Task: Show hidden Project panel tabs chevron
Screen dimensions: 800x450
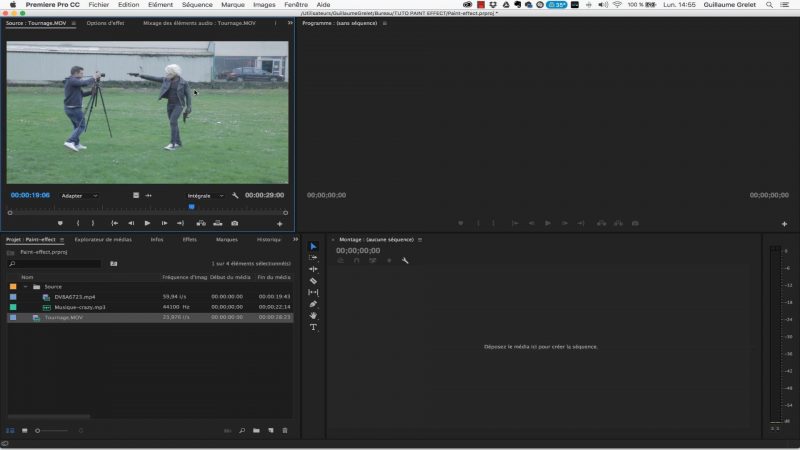Action: pos(295,239)
